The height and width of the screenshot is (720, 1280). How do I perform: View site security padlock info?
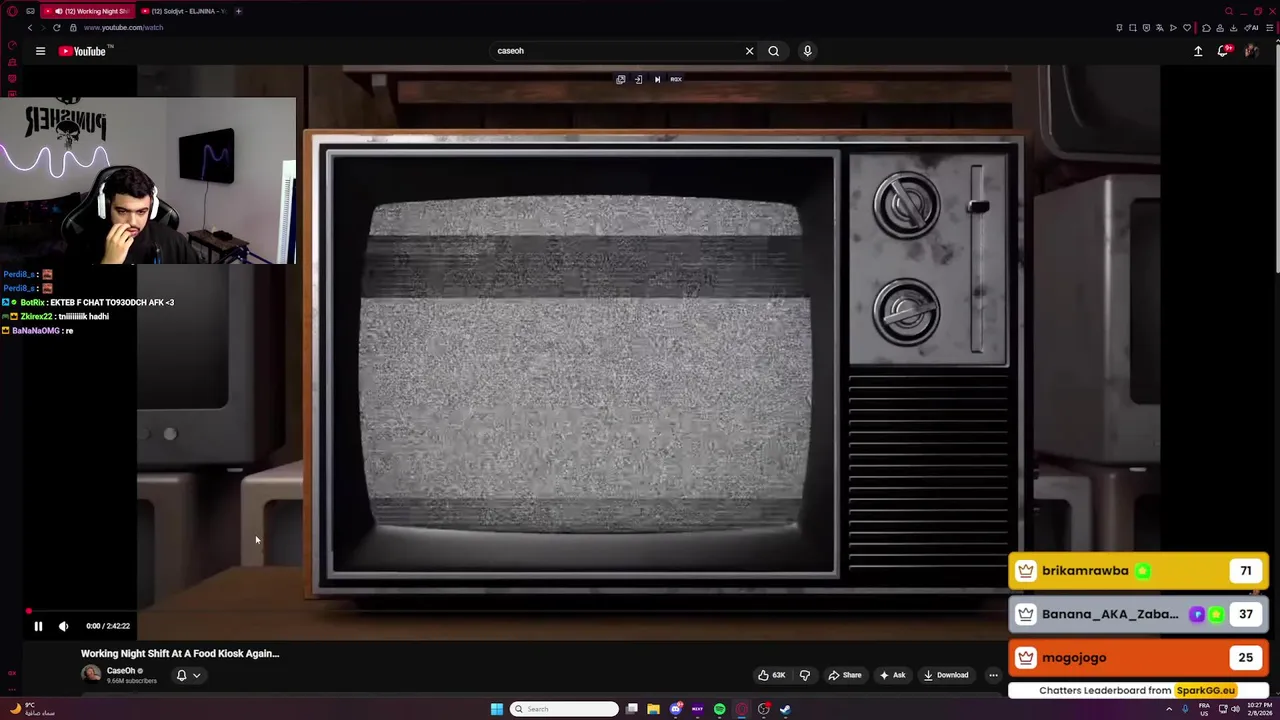tap(74, 28)
